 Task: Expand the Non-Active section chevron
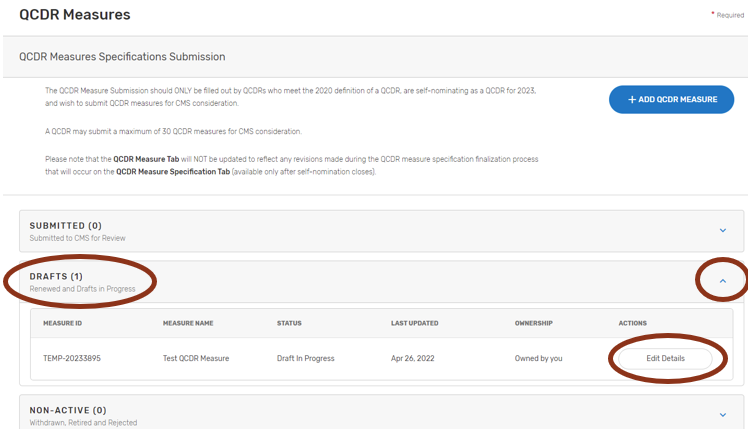pyautogui.click(x=723, y=414)
